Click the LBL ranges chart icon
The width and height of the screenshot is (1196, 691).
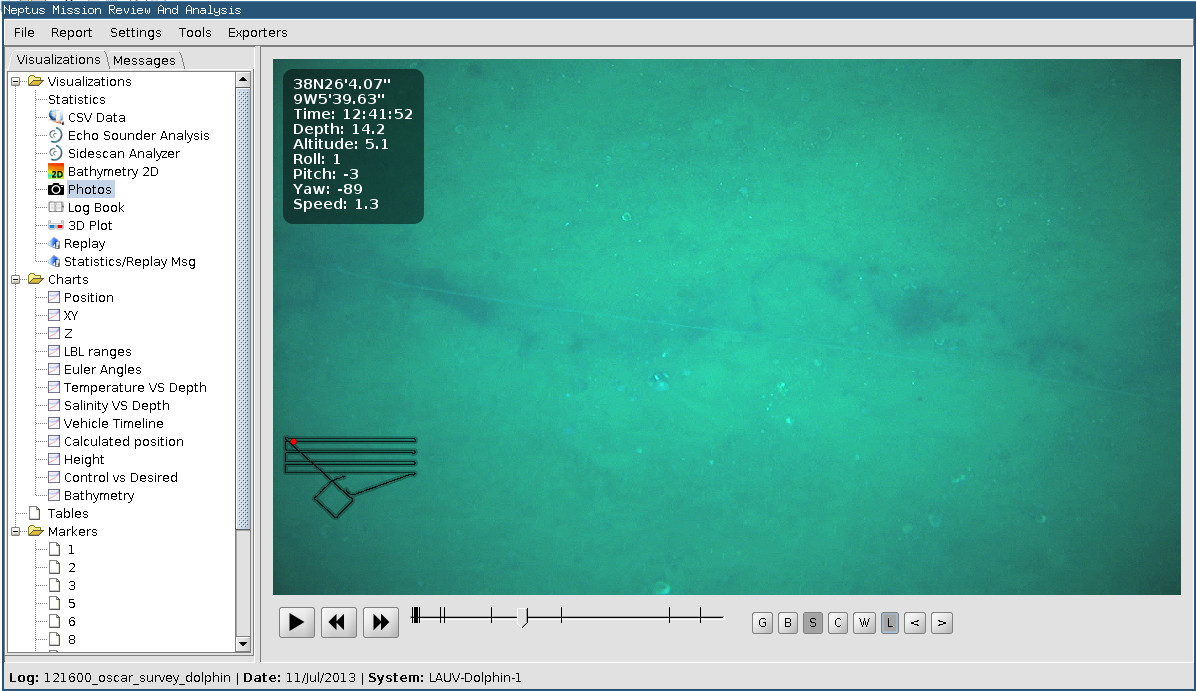(x=54, y=352)
